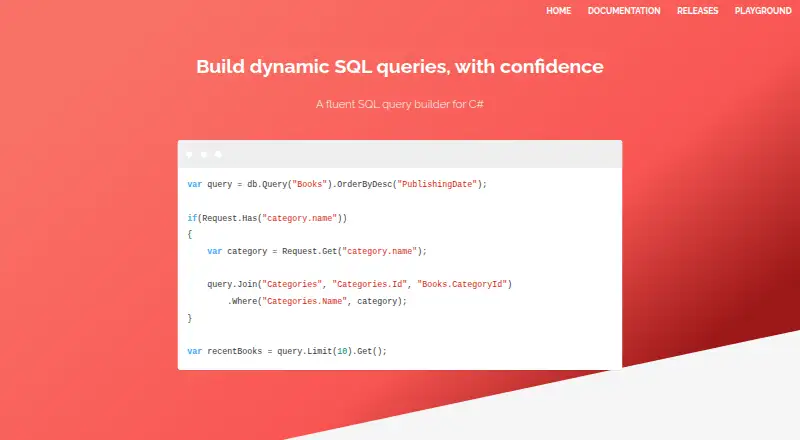
Task: Go to the DOCUMENTATION page
Action: pos(623,11)
